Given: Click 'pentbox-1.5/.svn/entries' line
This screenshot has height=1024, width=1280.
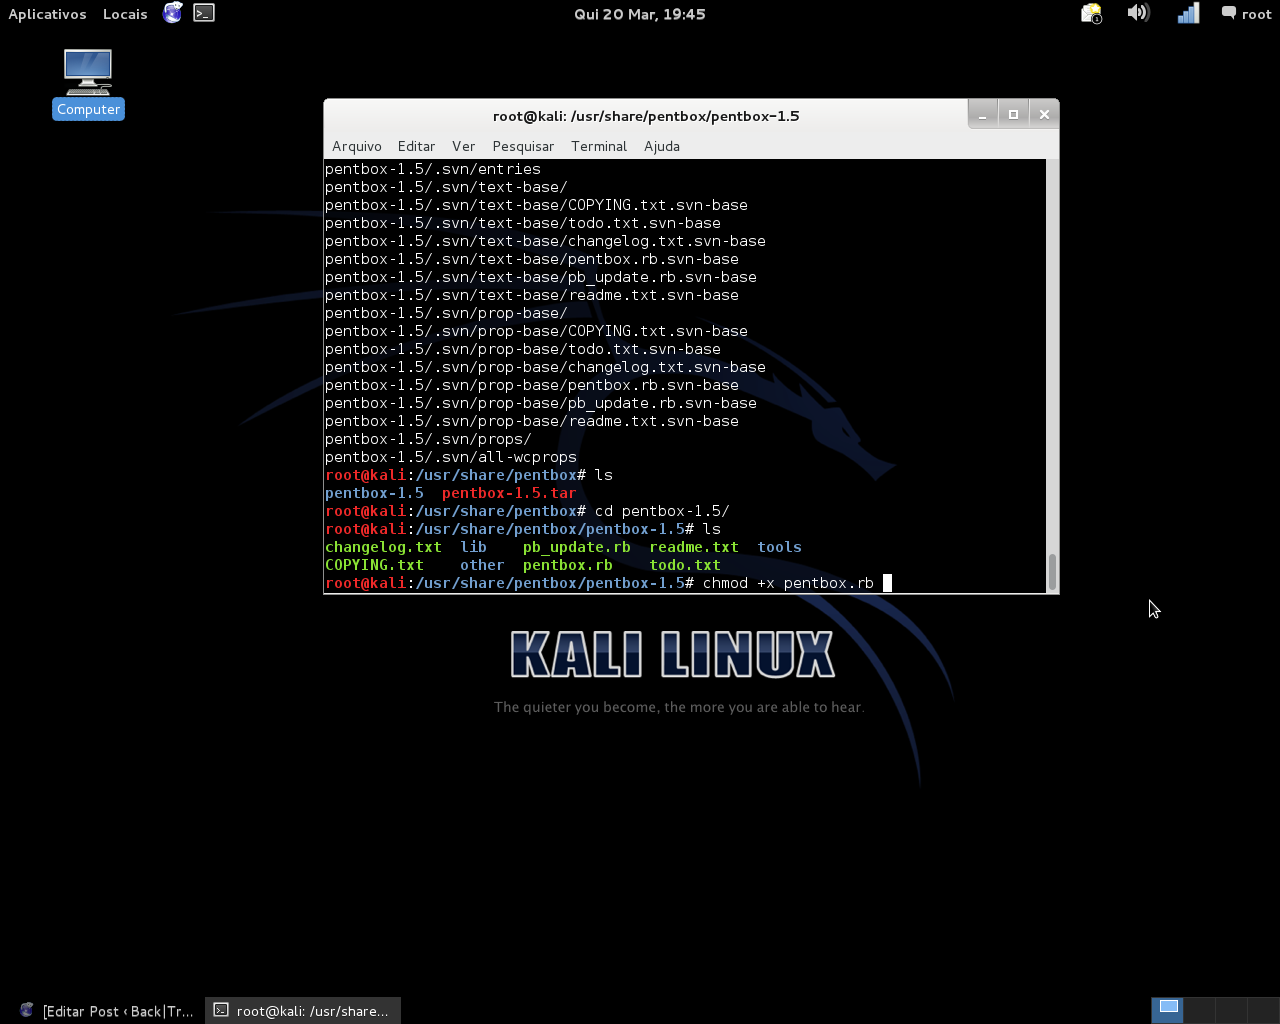Looking at the screenshot, I should click(x=433, y=169).
